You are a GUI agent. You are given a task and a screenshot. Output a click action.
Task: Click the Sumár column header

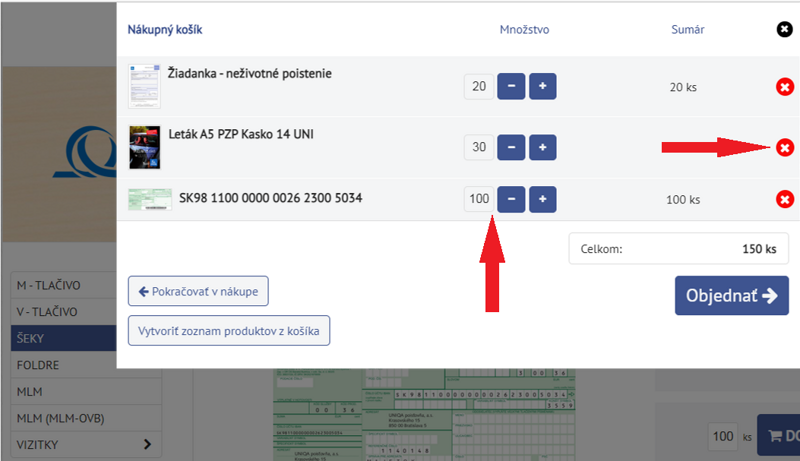688,30
